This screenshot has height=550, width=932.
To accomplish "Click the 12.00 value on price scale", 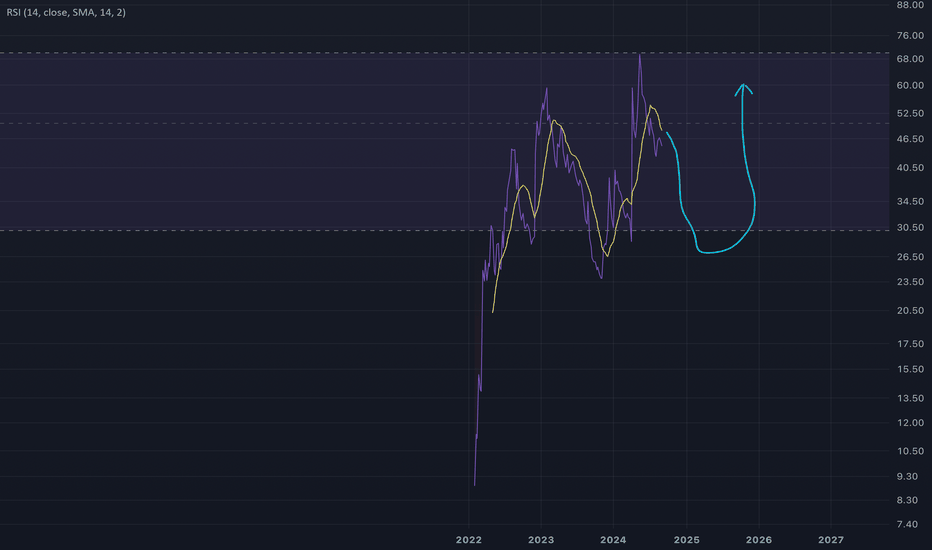I will coord(910,423).
